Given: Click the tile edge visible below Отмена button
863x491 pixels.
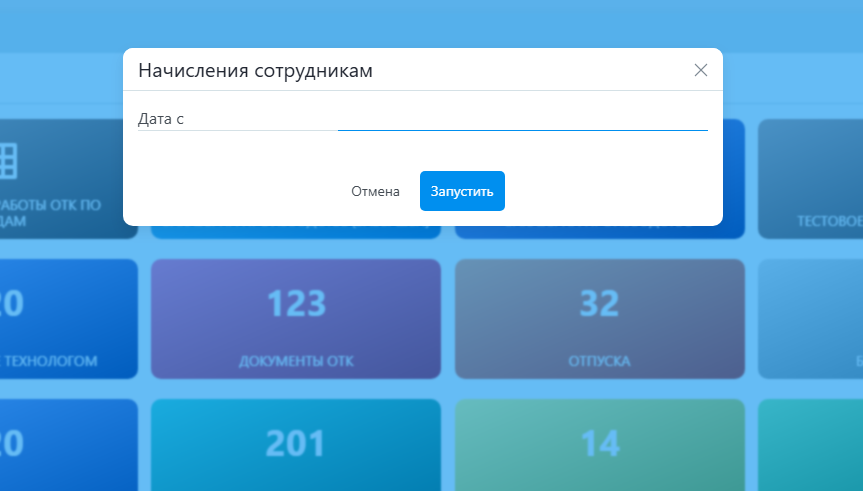Looking at the screenshot, I should coord(295,233).
